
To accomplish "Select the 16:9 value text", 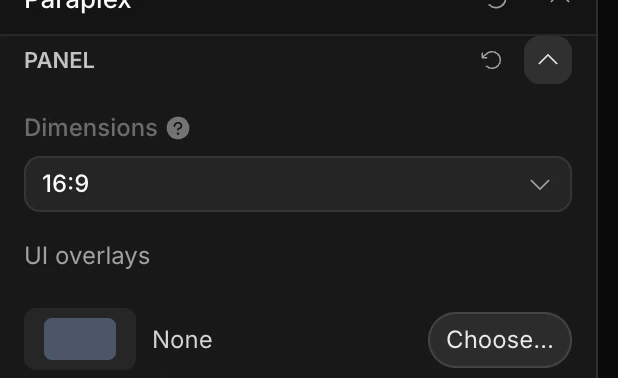I will [65, 184].
